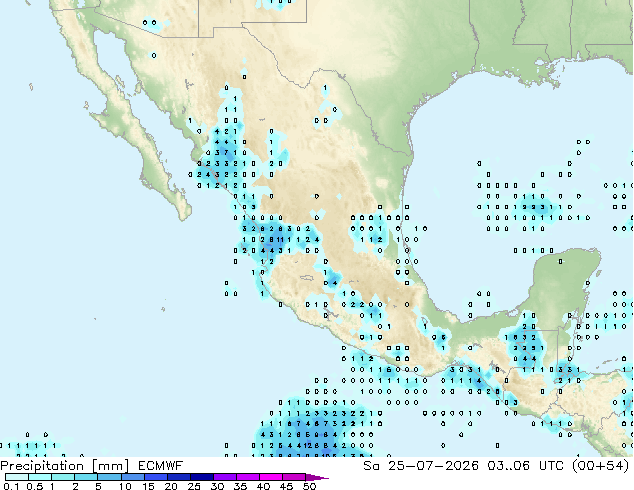Select the legend swatch between 0.1 and 0.5
The image size is (634, 490).
(x=17, y=477)
